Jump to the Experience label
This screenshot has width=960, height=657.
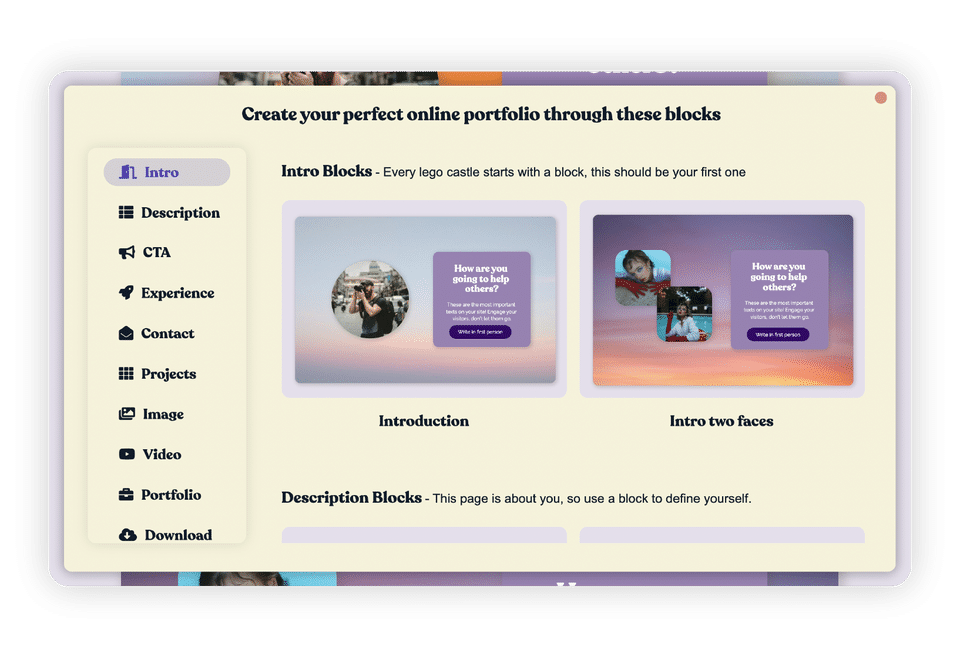[x=178, y=293]
